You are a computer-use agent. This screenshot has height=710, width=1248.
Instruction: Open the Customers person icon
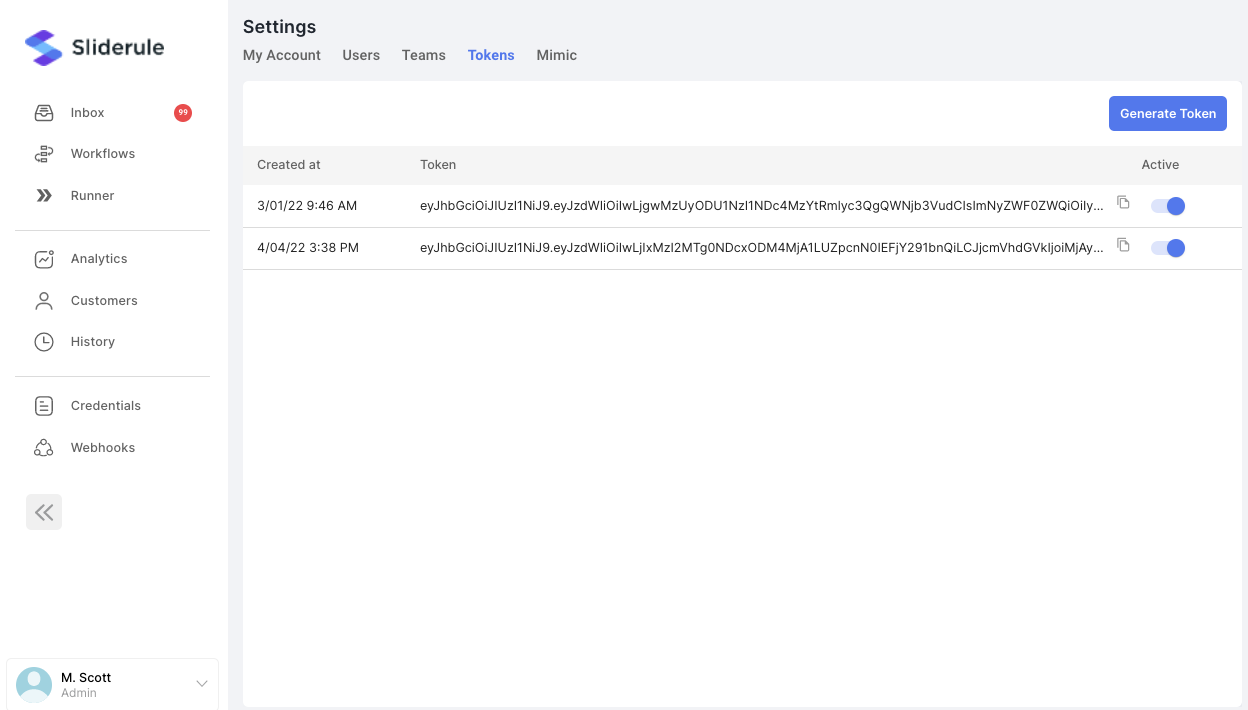(x=44, y=301)
